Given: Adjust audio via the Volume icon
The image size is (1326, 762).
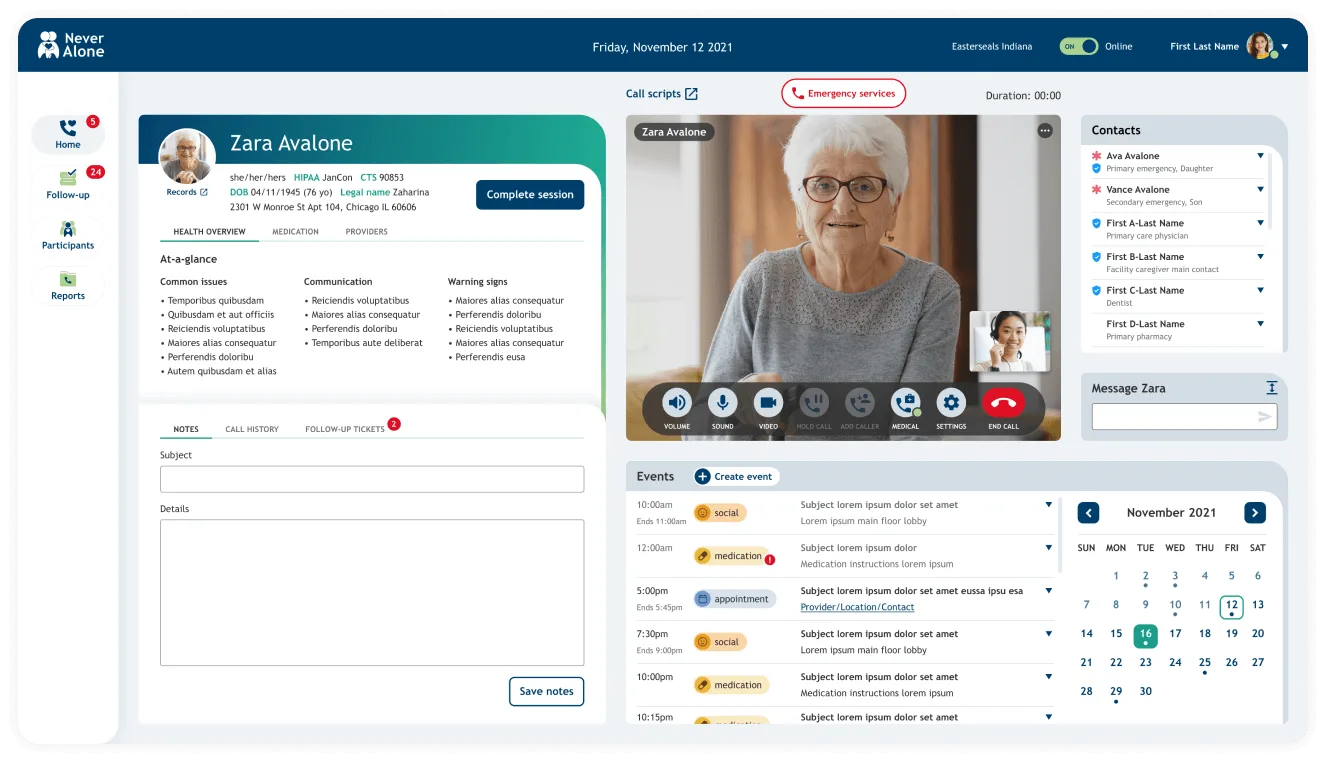Looking at the screenshot, I should pos(676,404).
